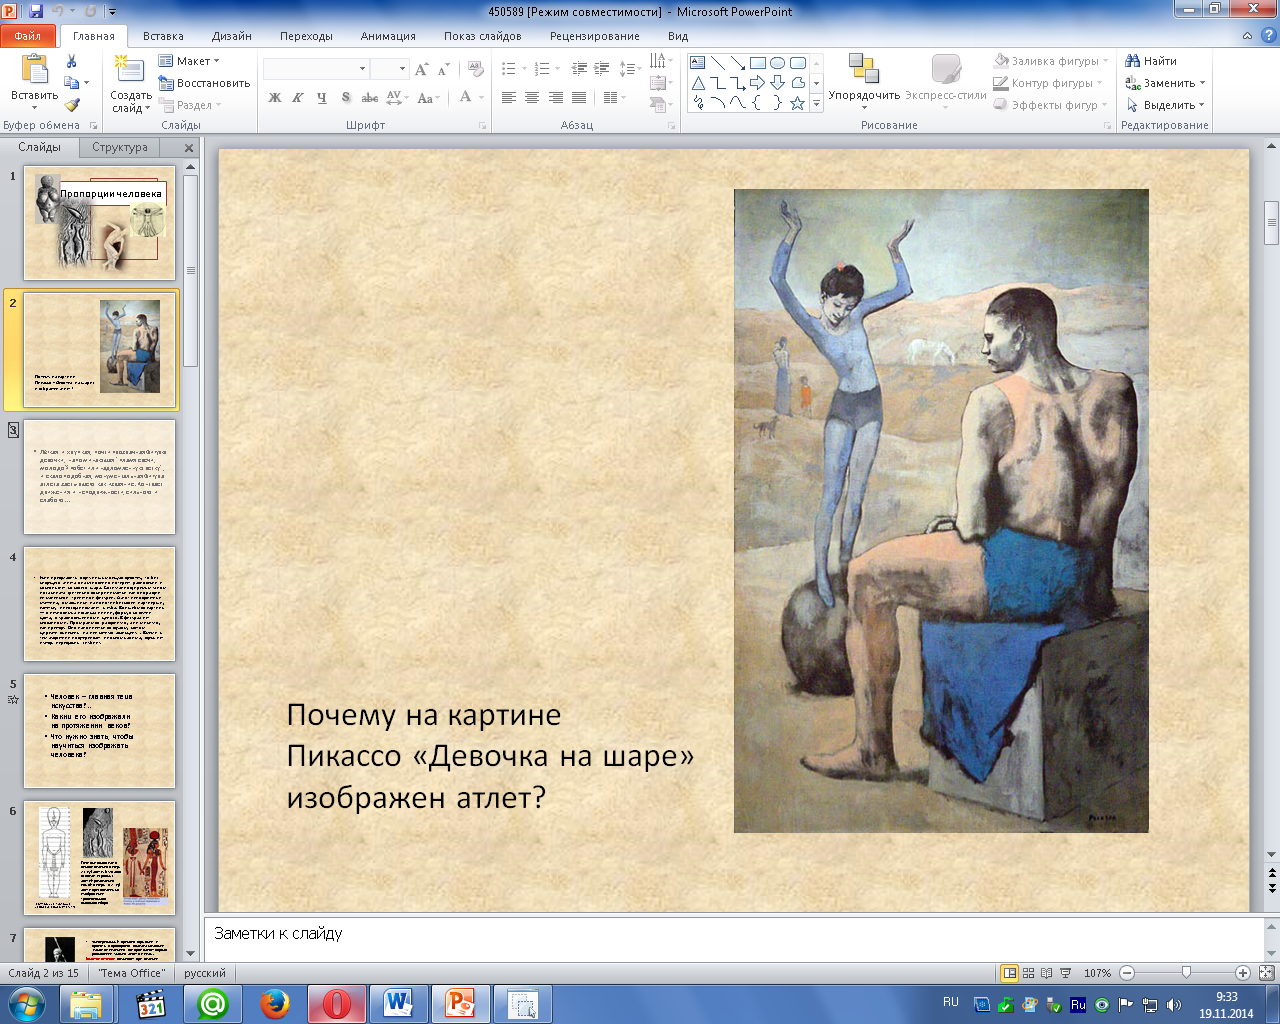Toggle text shadow (S) formatting

[x=346, y=98]
